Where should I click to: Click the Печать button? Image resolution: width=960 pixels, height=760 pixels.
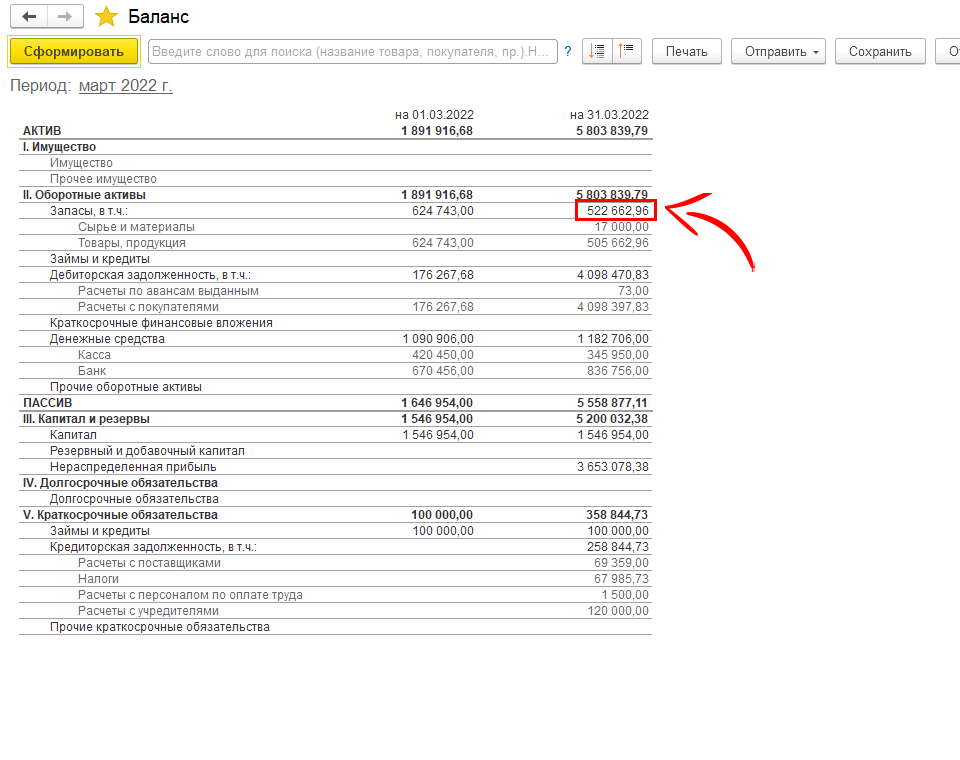[686, 52]
